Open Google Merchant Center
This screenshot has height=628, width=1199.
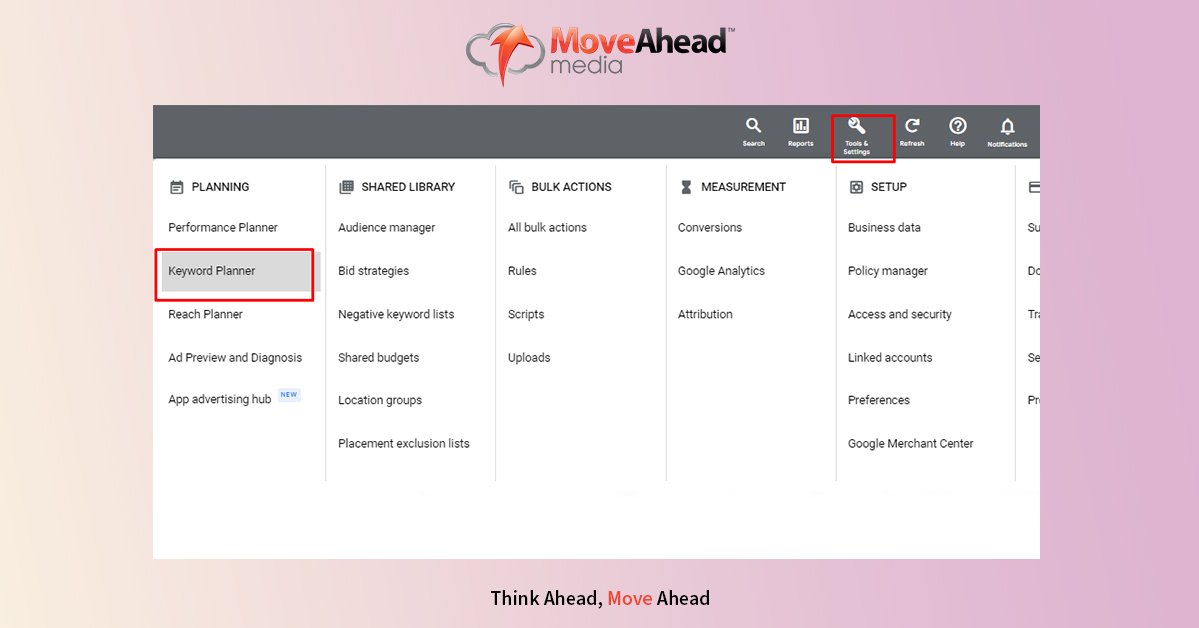[x=911, y=444]
